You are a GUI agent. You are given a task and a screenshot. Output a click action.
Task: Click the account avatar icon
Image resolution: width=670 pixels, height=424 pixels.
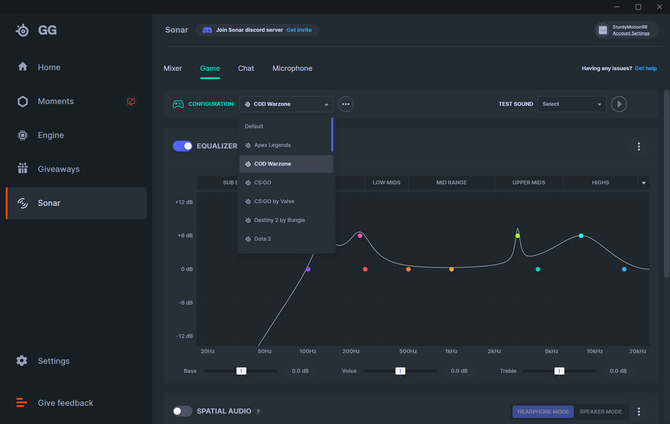coord(603,30)
